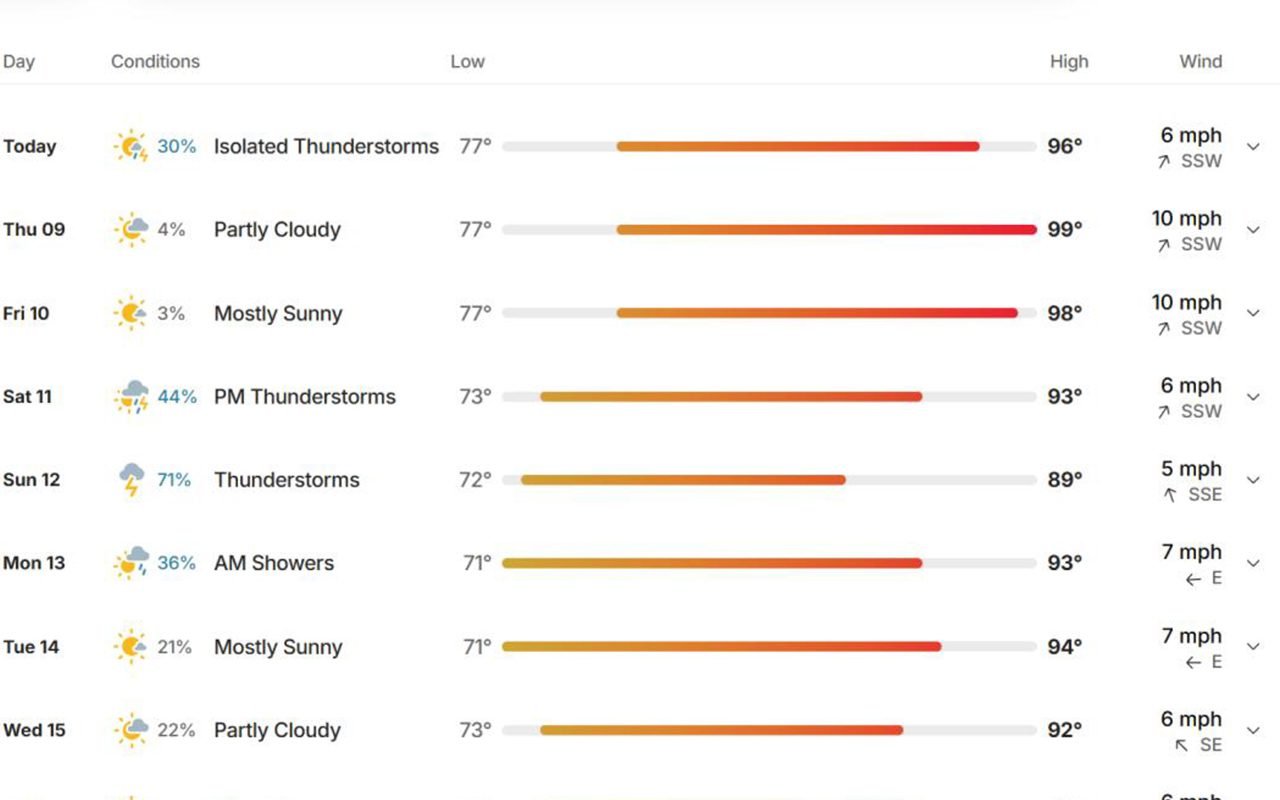Click the Conditions column header
Screen dimensions: 1280x800
click(155, 61)
